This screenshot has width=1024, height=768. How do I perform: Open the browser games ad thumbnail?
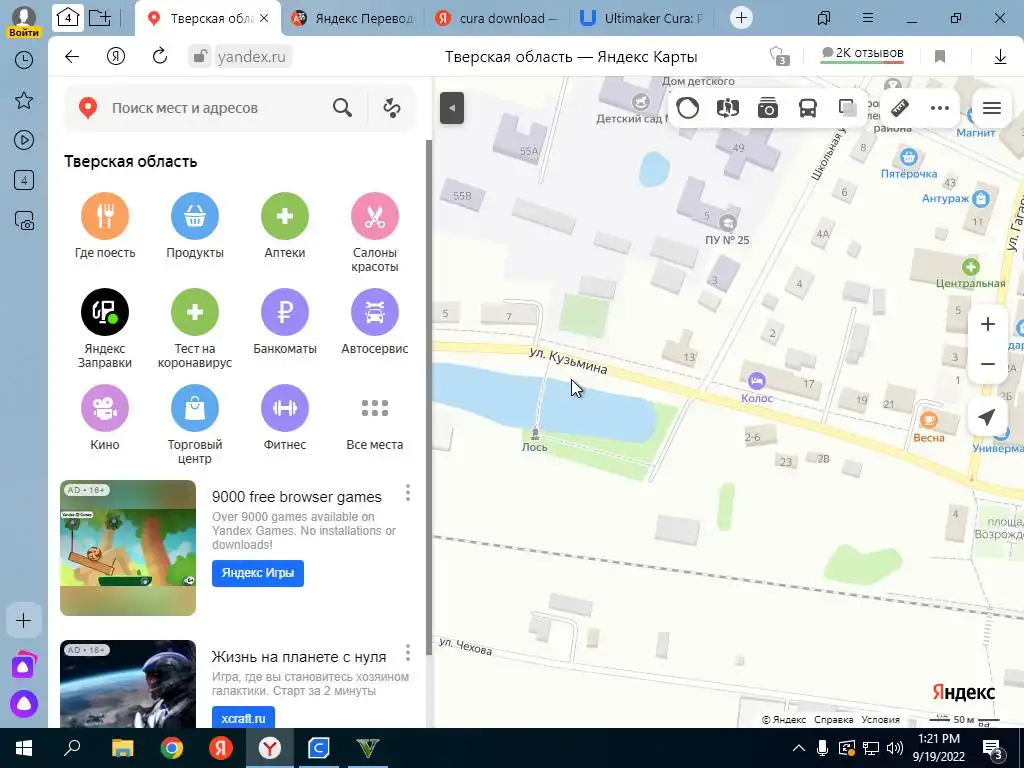pyautogui.click(x=128, y=548)
